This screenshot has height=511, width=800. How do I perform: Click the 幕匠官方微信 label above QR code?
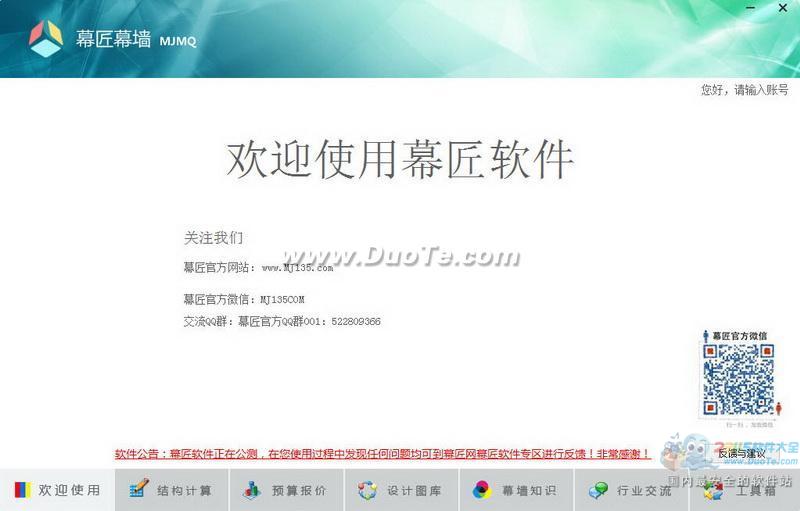click(x=739, y=336)
